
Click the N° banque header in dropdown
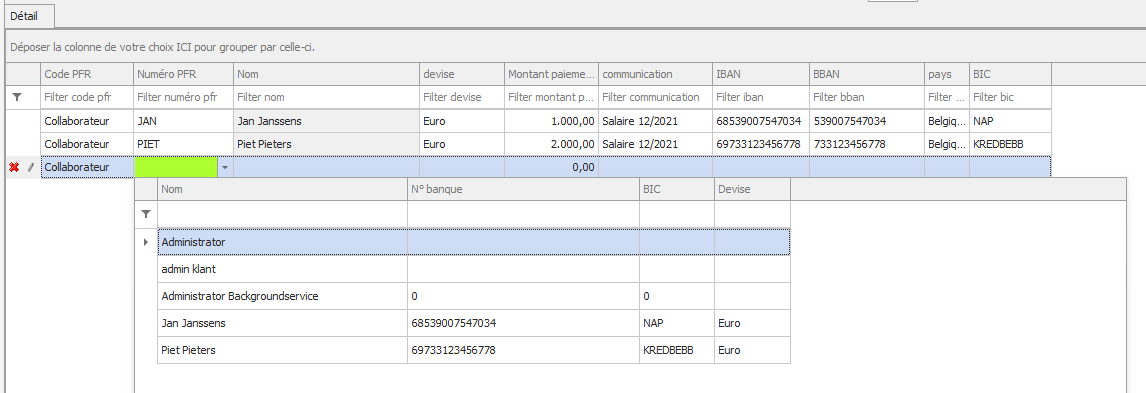tap(523, 189)
